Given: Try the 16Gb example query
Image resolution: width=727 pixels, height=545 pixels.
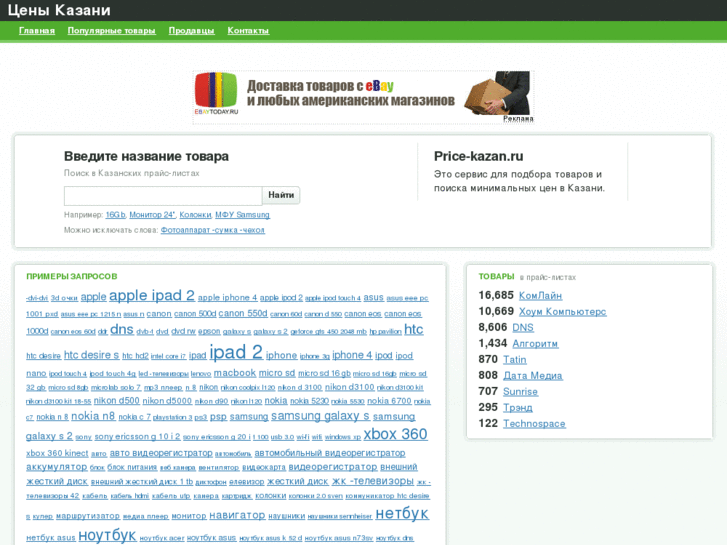Looking at the screenshot, I should click(x=115, y=215).
